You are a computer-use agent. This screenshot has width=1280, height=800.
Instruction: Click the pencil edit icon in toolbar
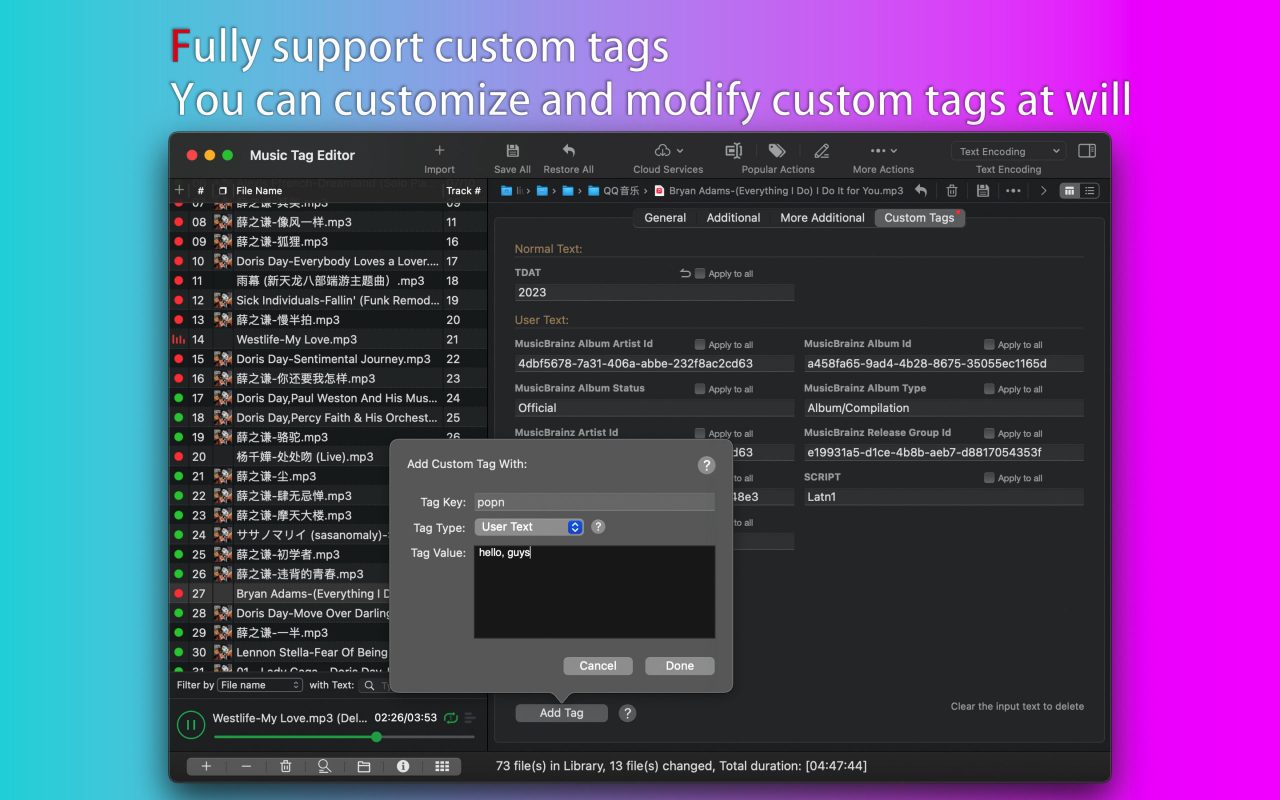[822, 151]
